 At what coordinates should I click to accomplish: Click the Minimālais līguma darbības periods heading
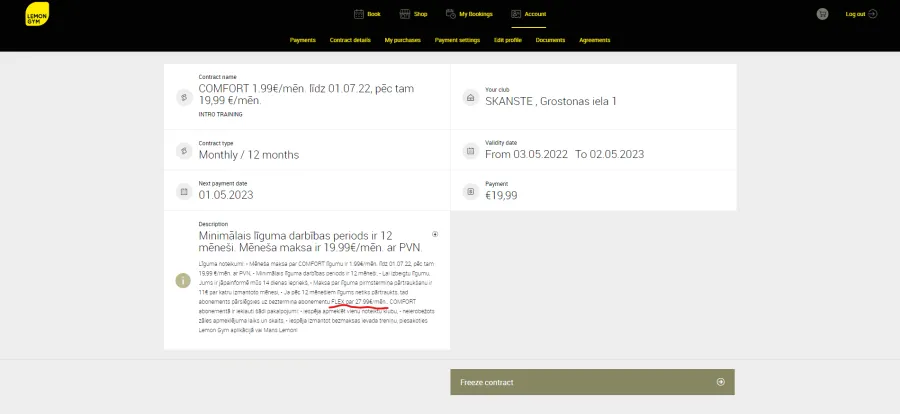311,242
